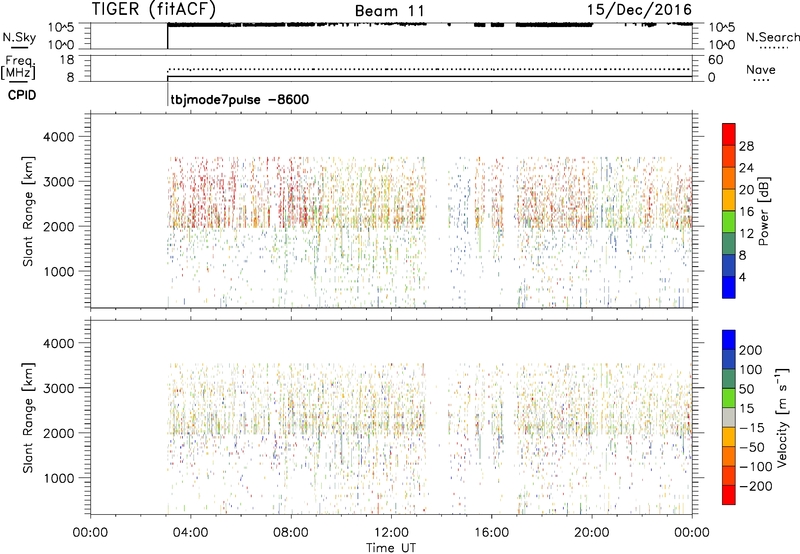800x554 pixels.
Task: Click the yellow −15 to −50 velocity swatch
Action: pyautogui.click(x=729, y=437)
